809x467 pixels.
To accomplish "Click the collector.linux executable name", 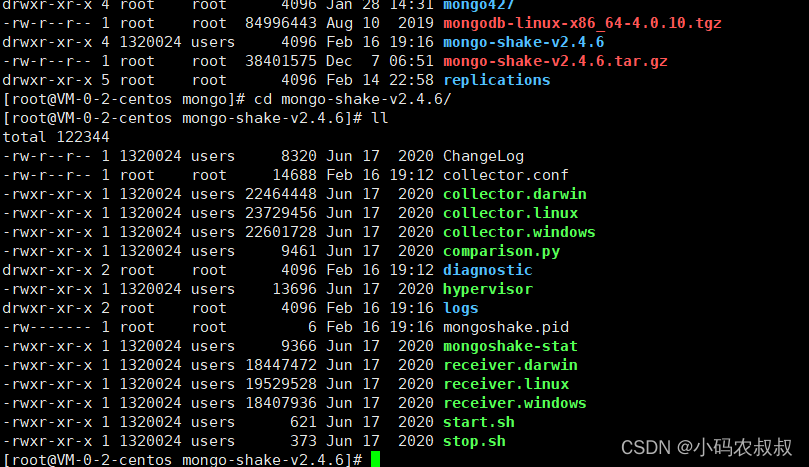I will pos(510,213).
